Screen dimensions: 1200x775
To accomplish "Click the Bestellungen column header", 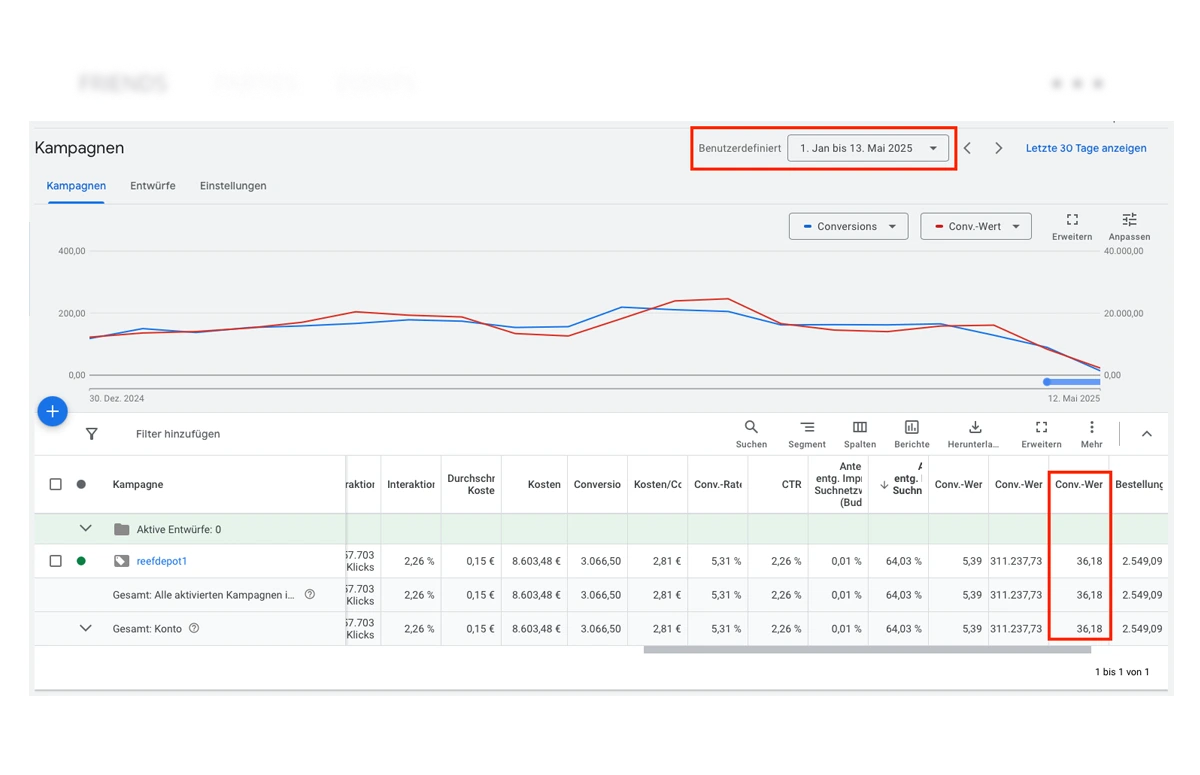I will (x=1138, y=485).
